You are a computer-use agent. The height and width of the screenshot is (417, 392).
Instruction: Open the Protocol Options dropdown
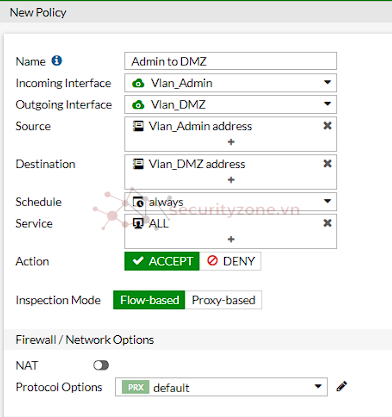(221, 387)
